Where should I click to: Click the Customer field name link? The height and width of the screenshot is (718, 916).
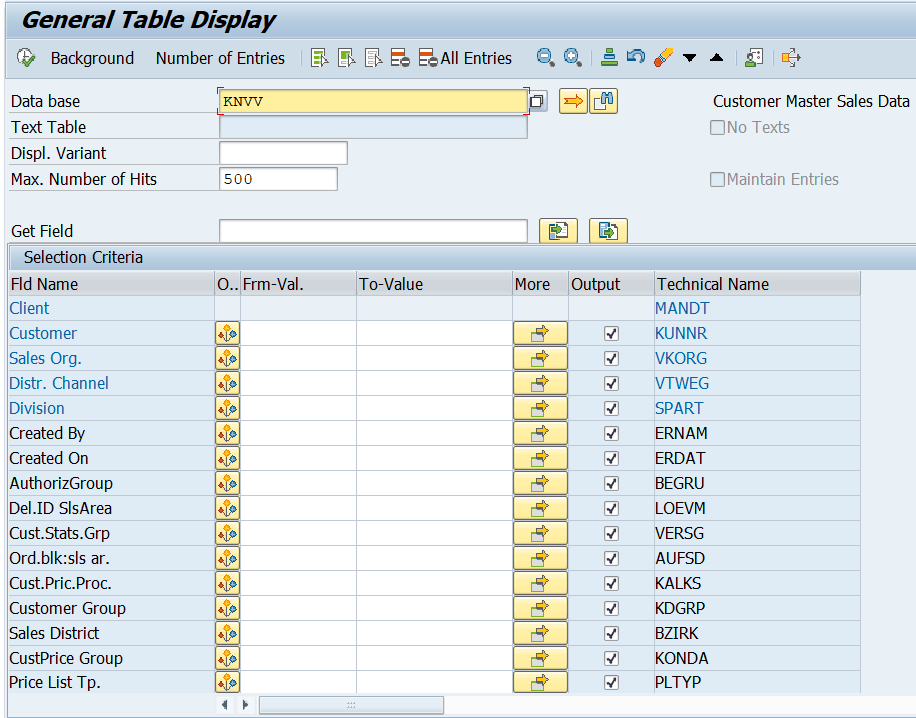coord(43,334)
